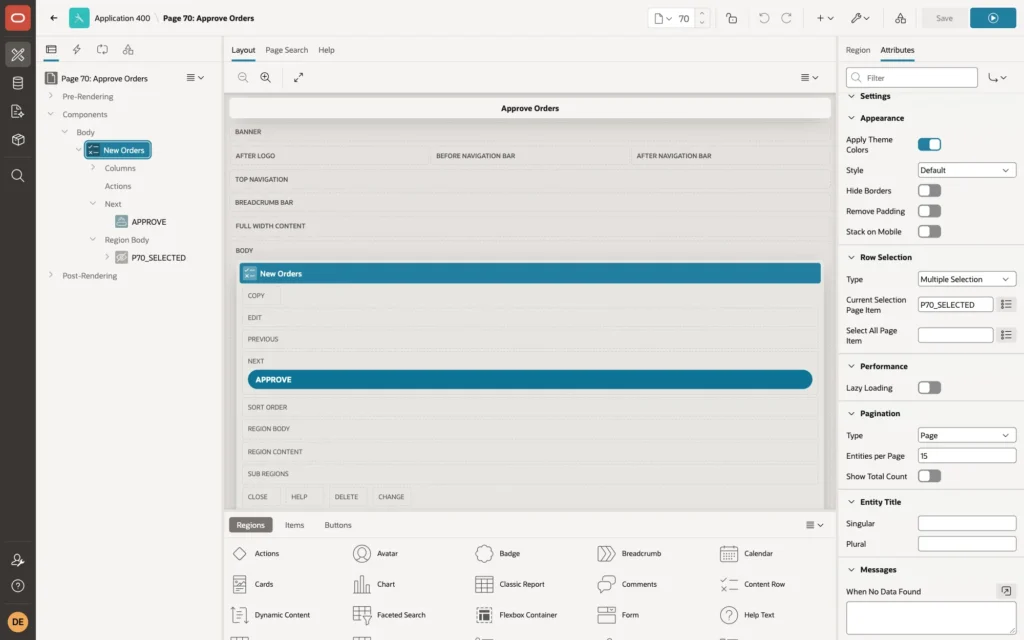
Task: Zoom in the layout view
Action: [266, 77]
